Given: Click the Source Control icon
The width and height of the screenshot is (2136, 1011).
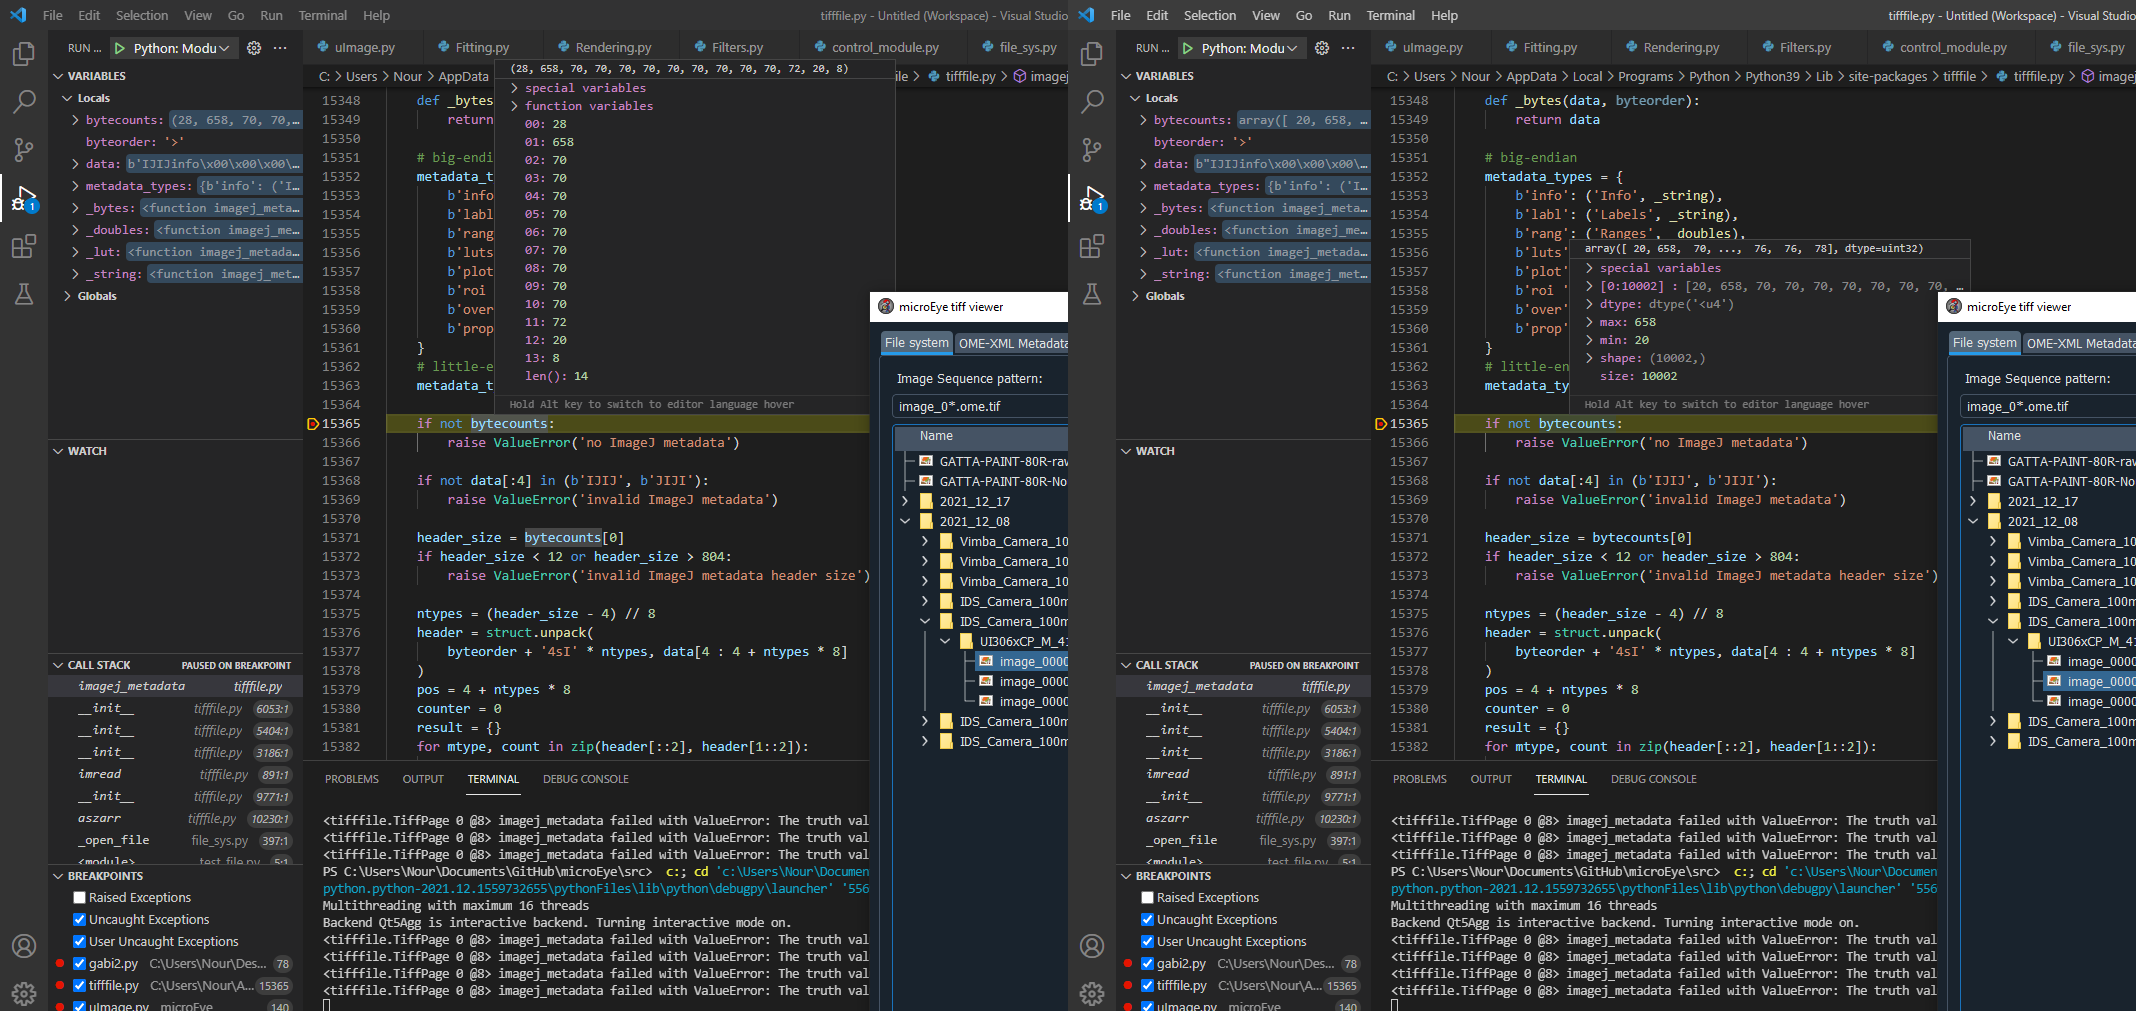Looking at the screenshot, I should click(24, 149).
